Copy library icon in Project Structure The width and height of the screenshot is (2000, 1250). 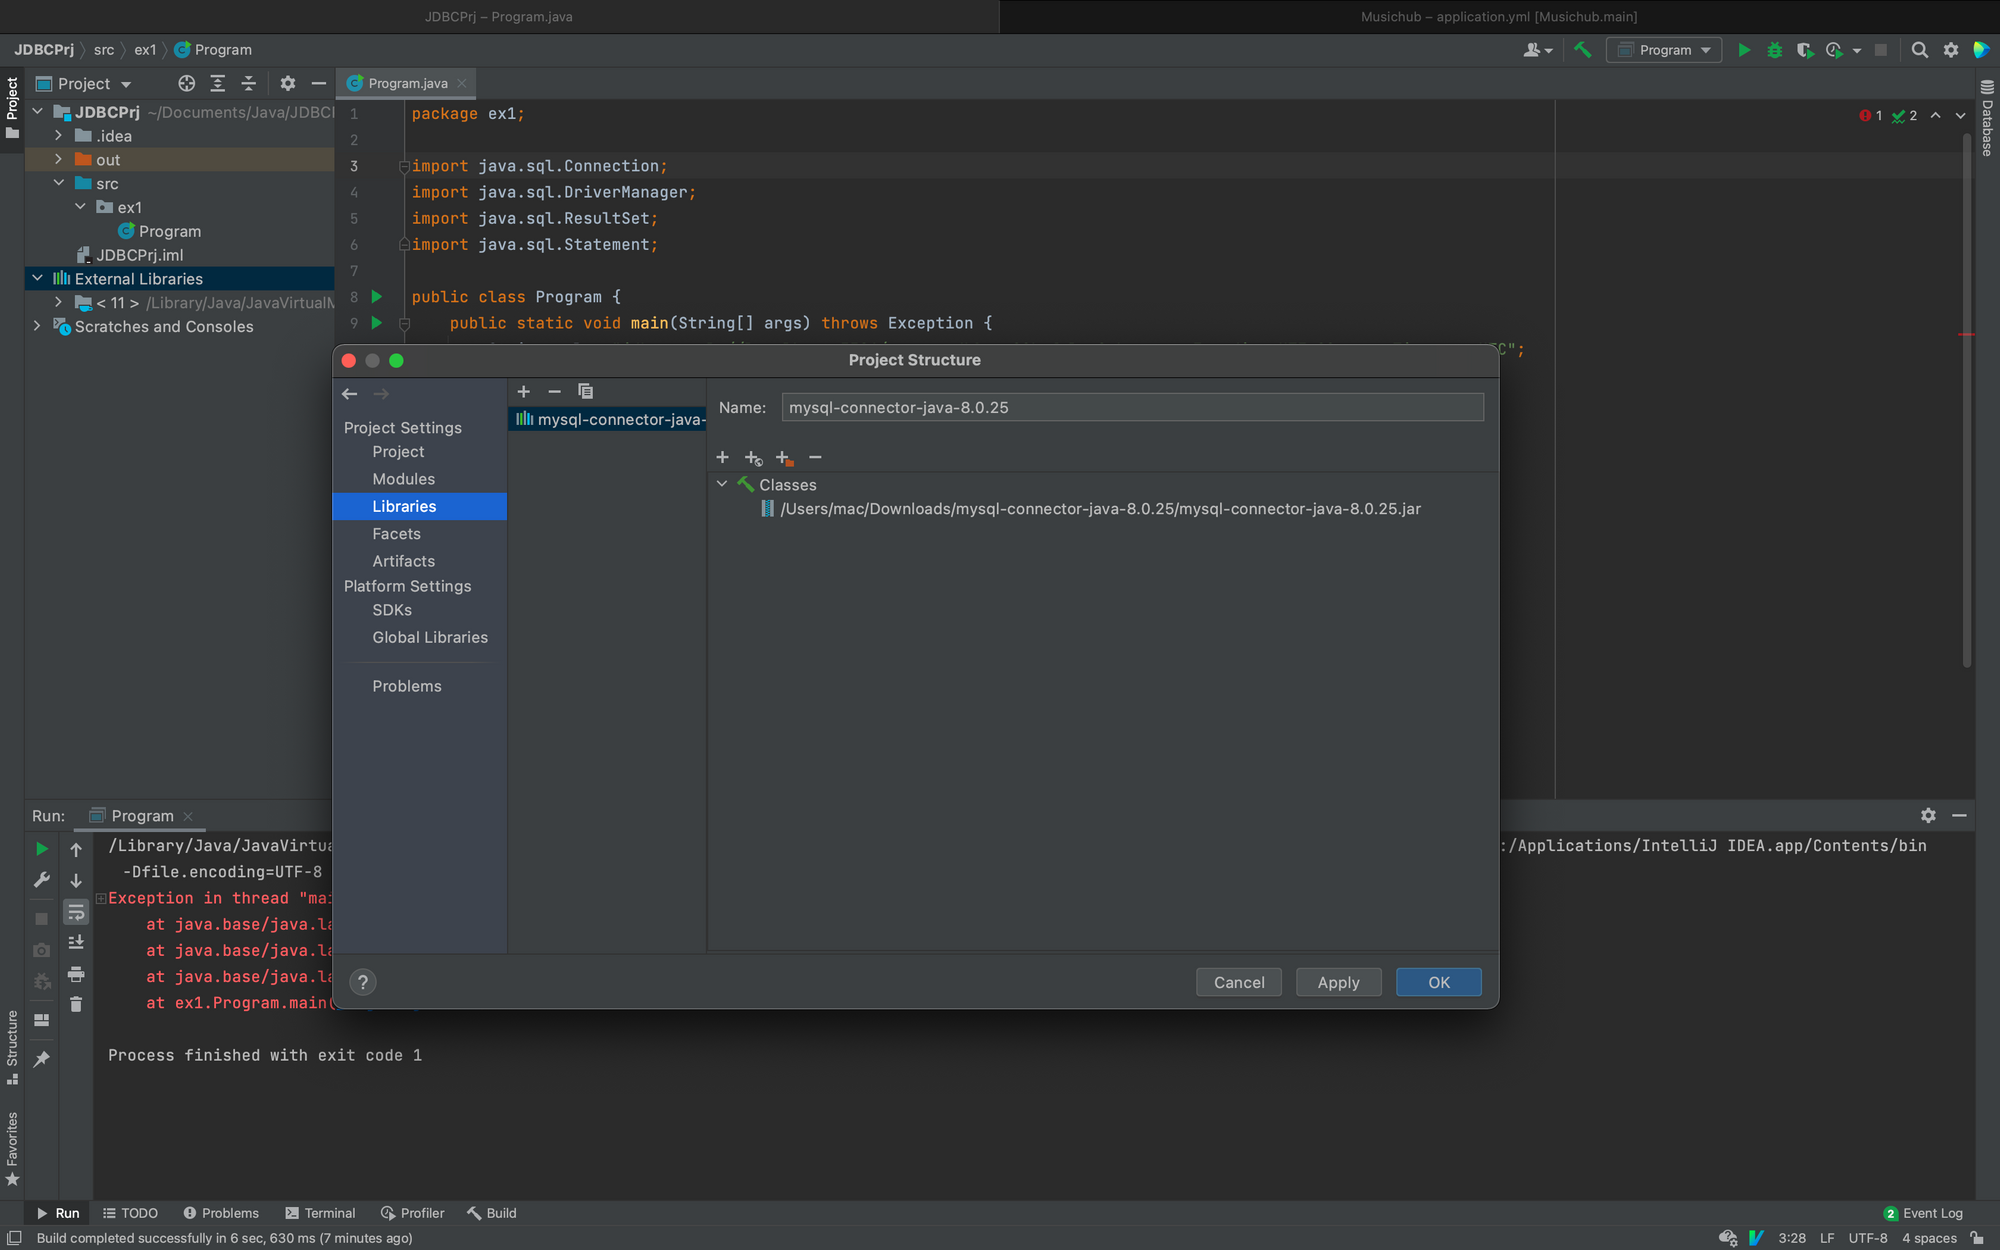point(586,392)
